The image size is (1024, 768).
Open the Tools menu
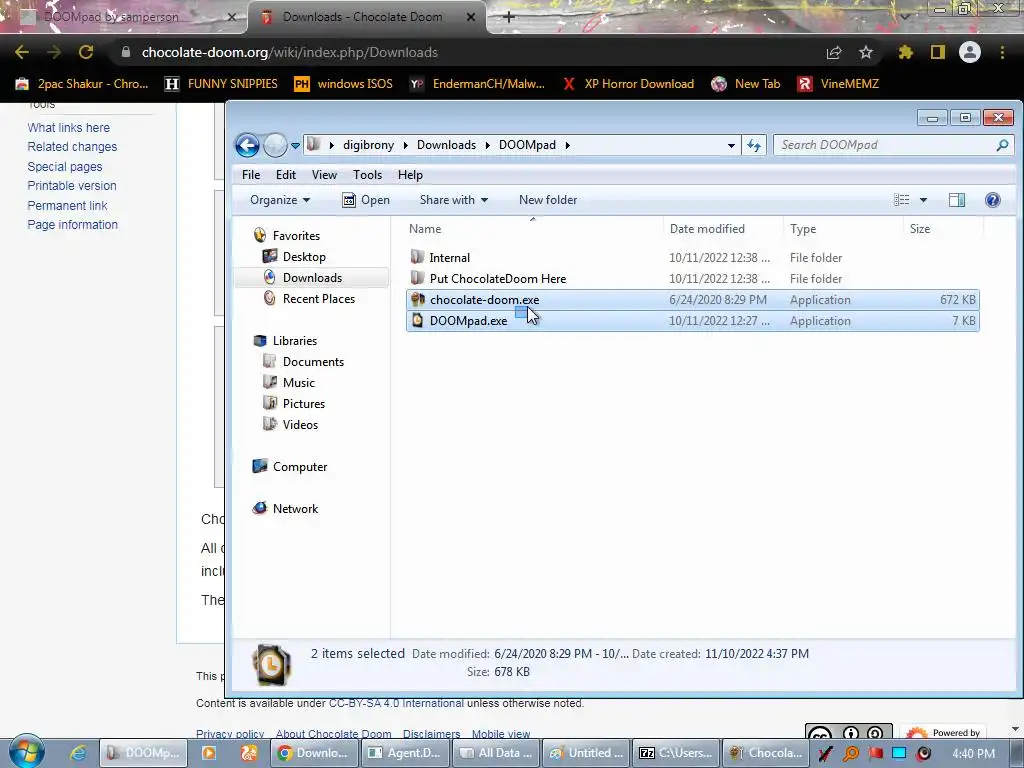pos(367,175)
